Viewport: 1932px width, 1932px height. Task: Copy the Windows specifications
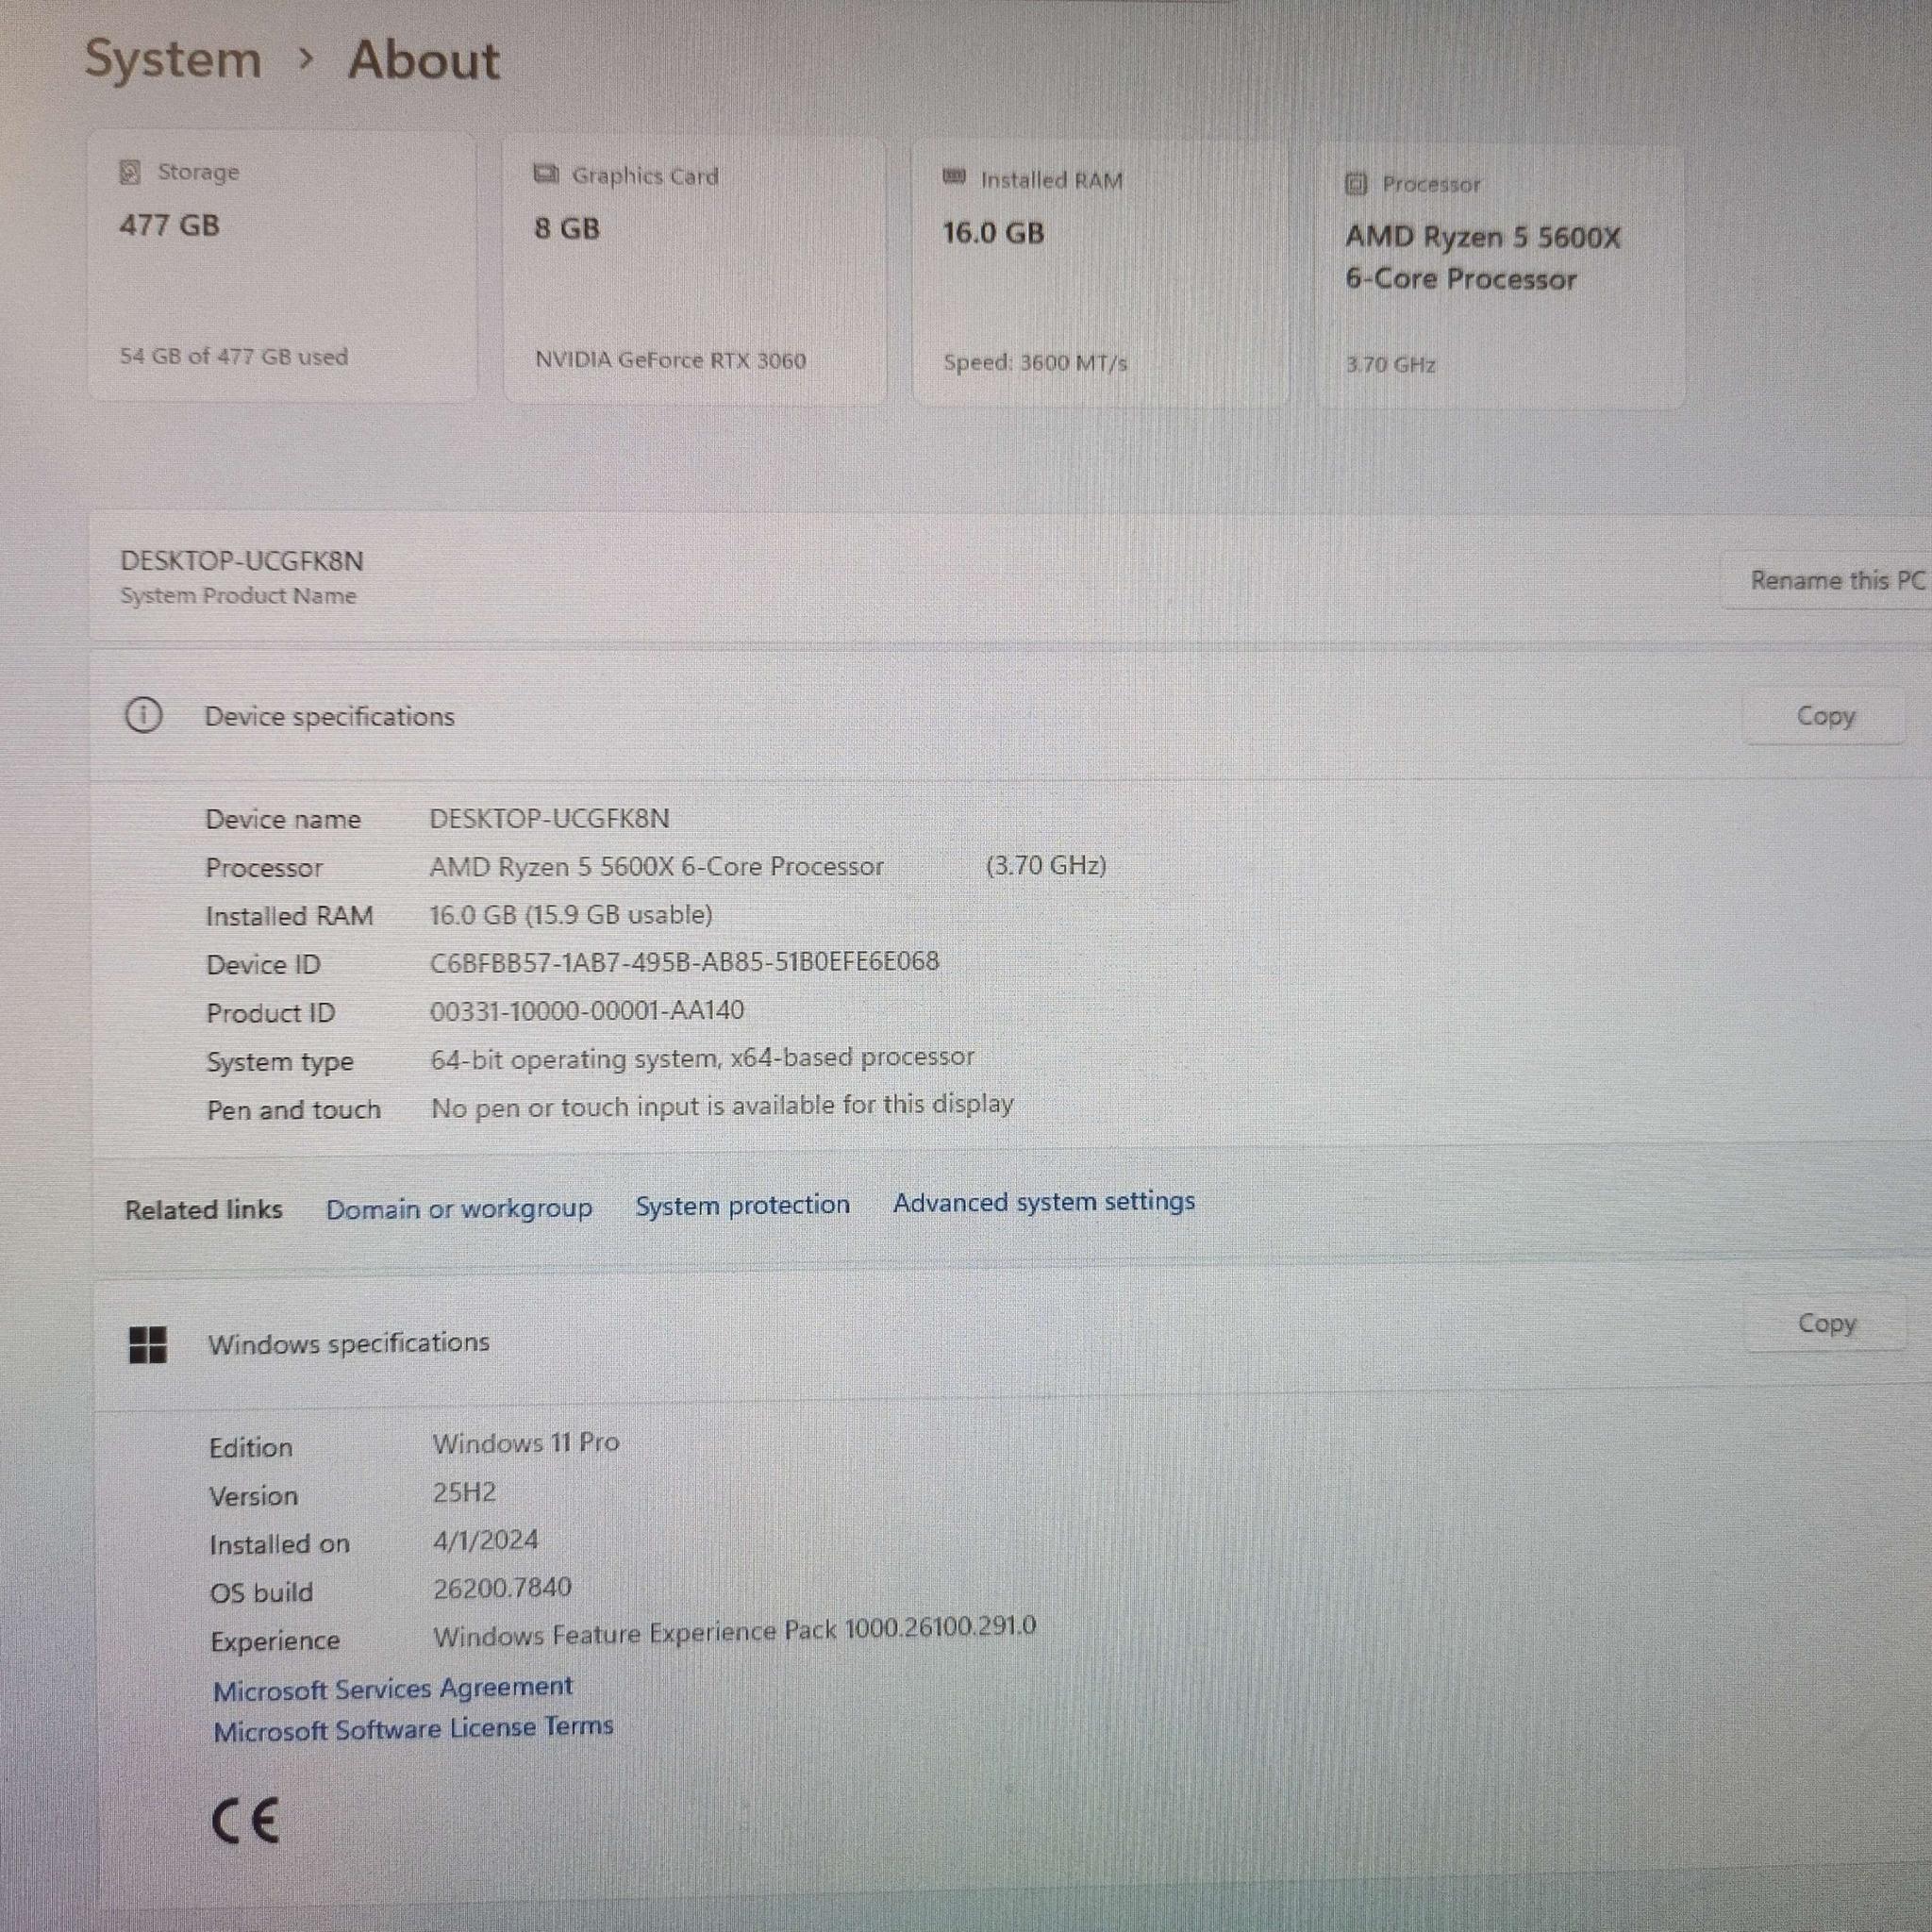click(x=1826, y=1323)
